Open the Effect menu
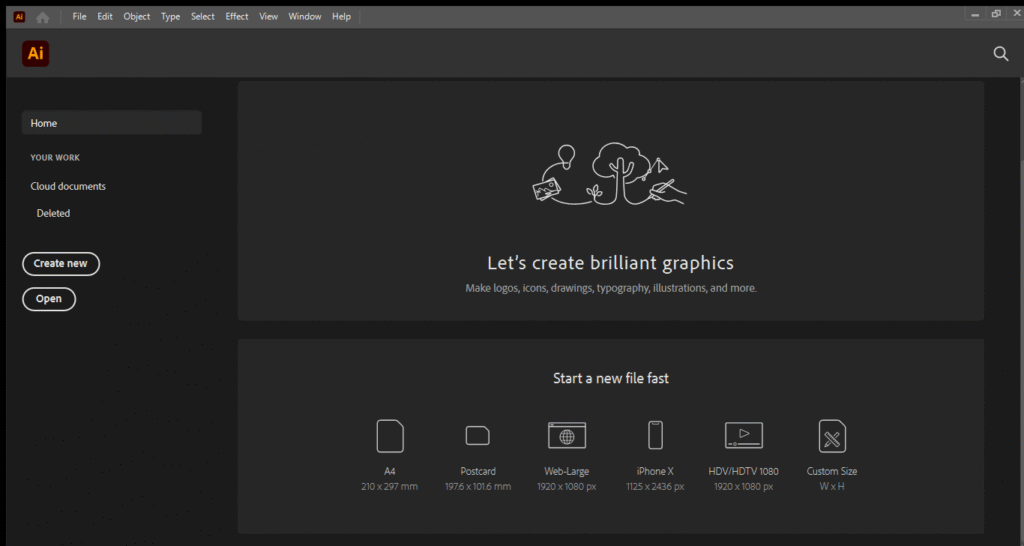 tap(237, 17)
